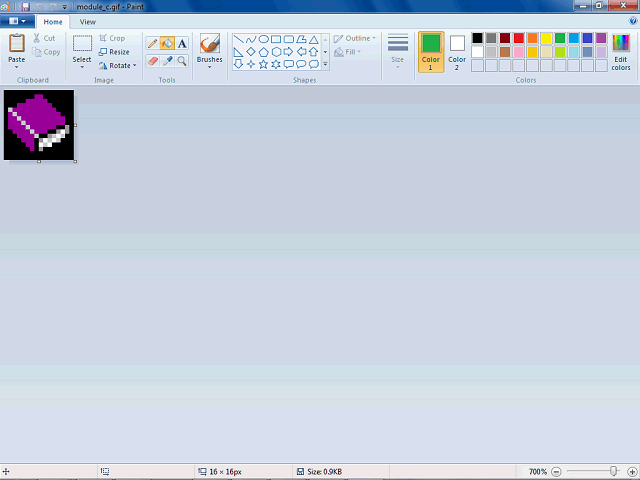Open the Rotate dropdown
This screenshot has width=640, height=480.
pos(118,65)
